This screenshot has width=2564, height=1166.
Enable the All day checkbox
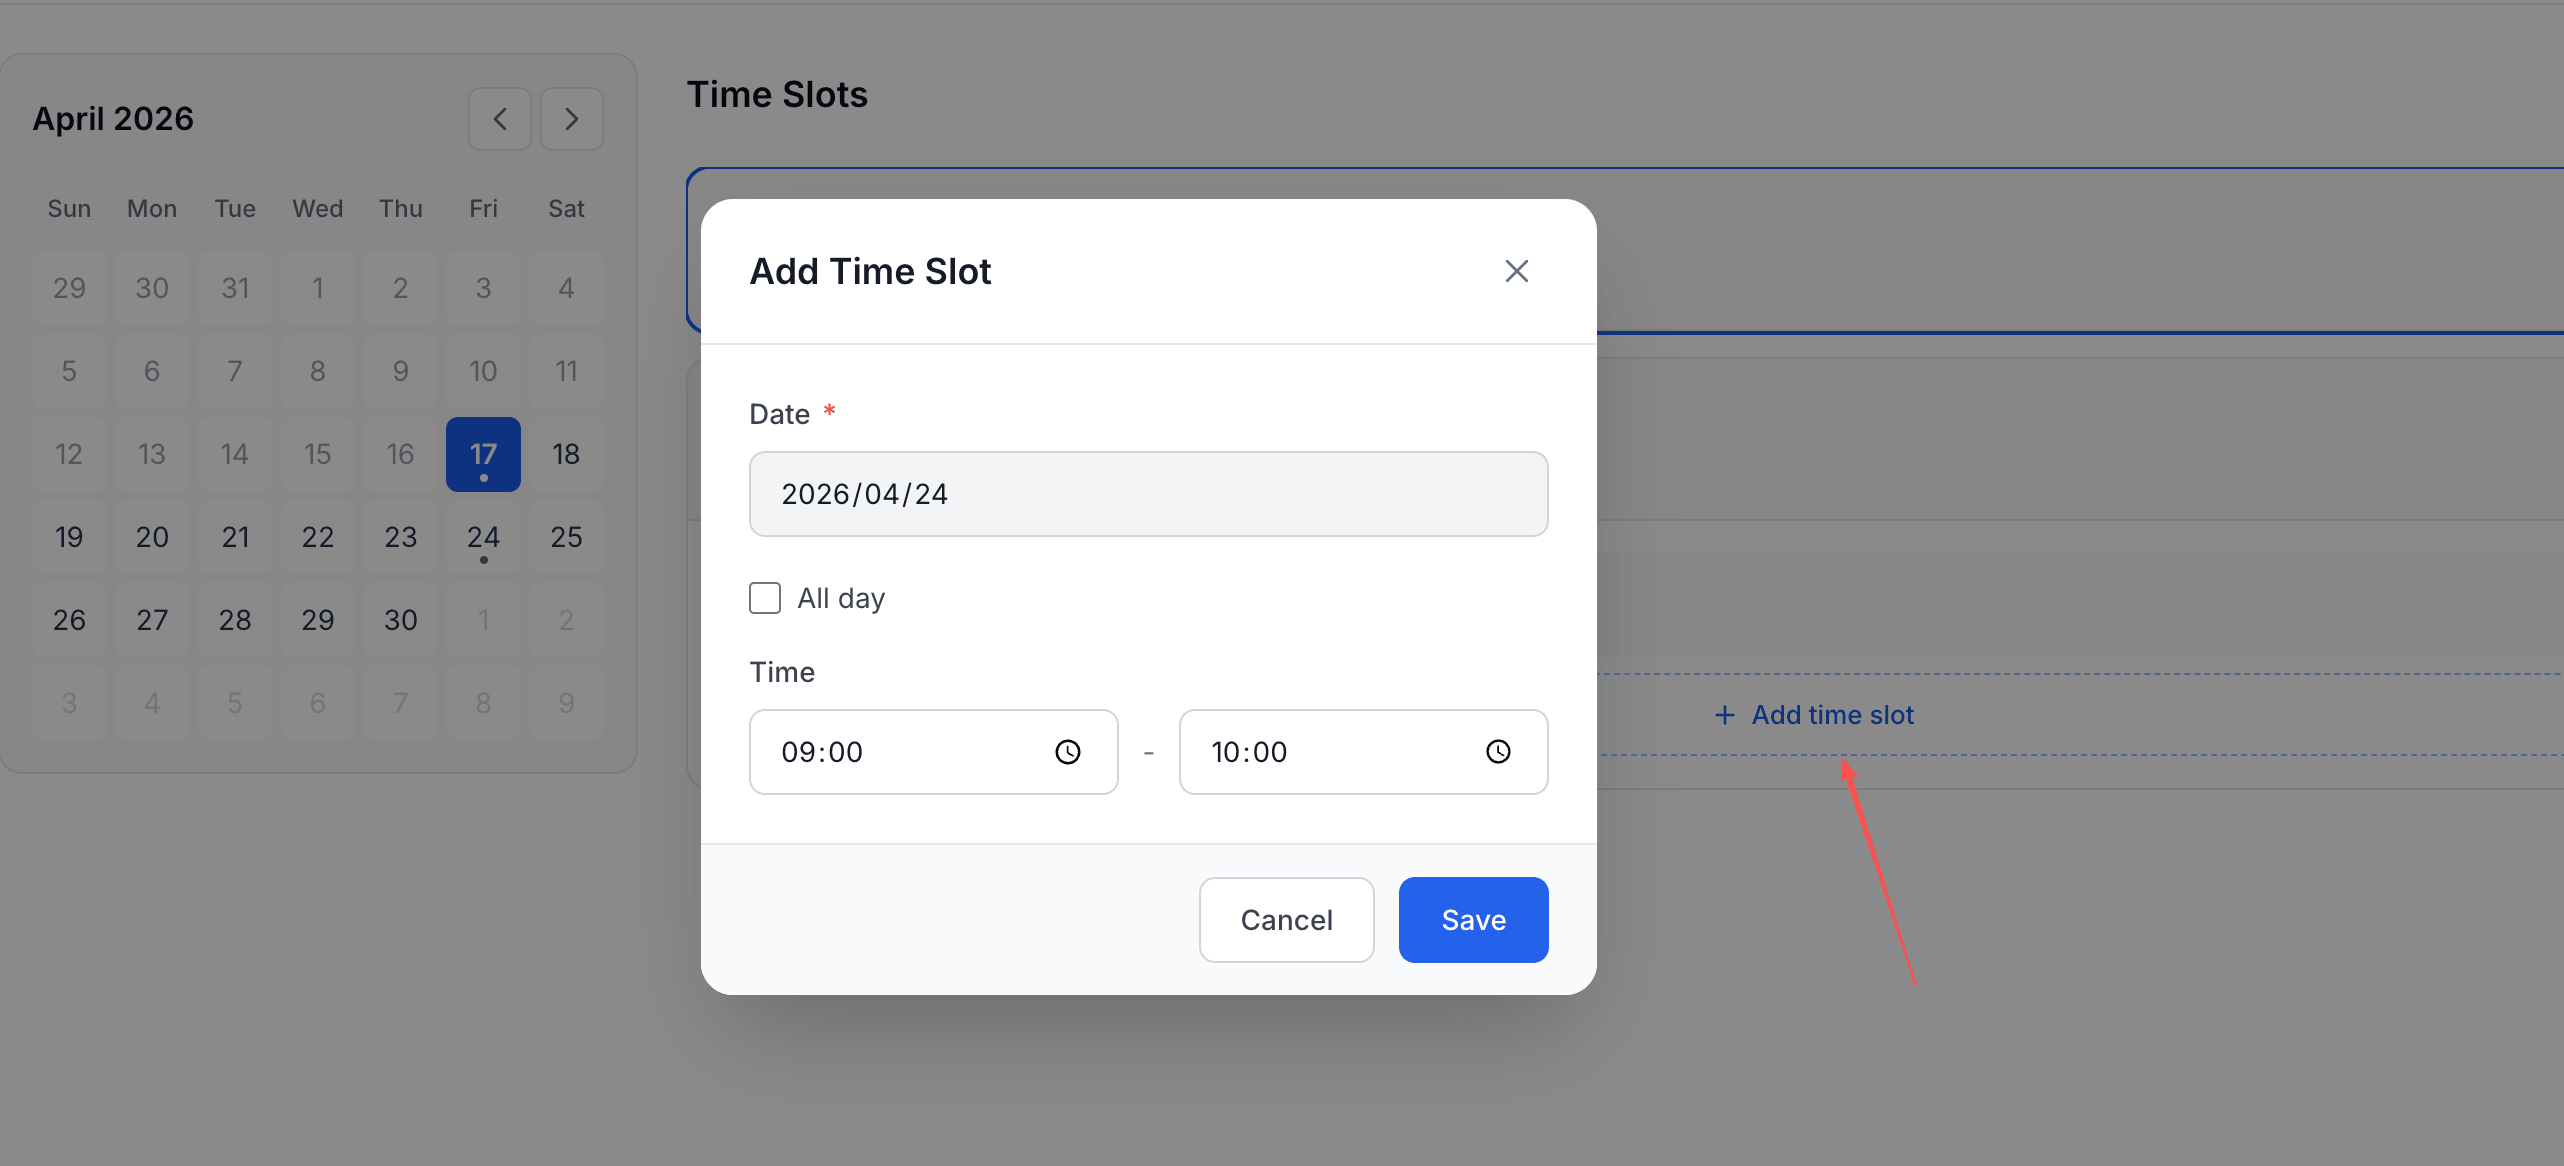point(765,598)
